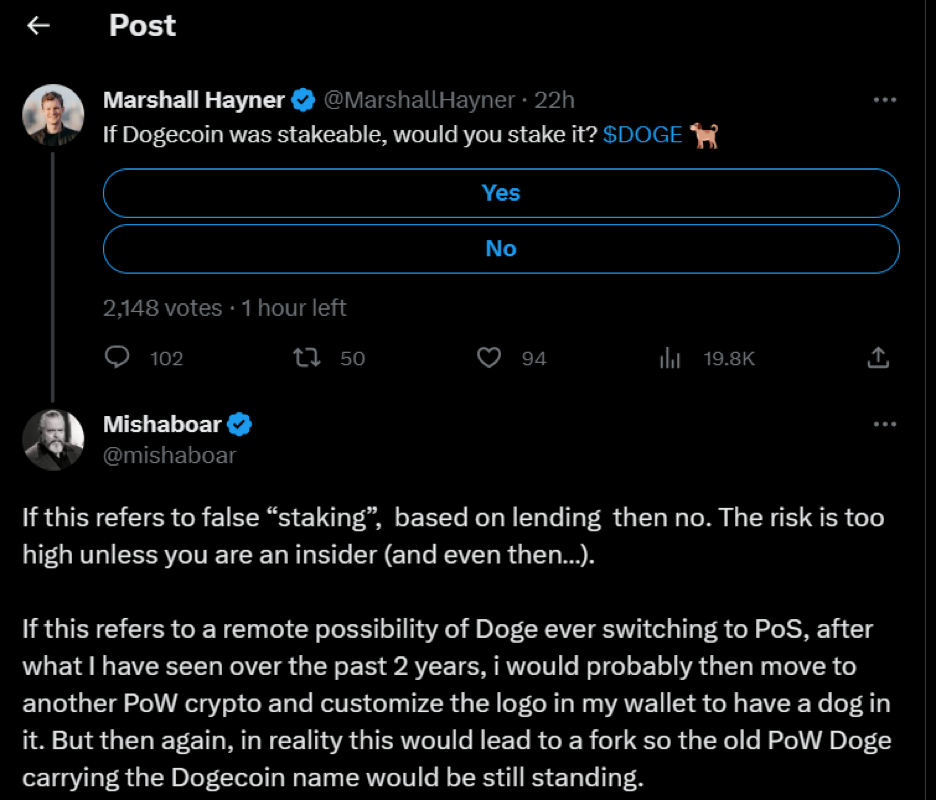Click the 22h post timestamp
The width and height of the screenshot is (936, 800).
[555, 100]
